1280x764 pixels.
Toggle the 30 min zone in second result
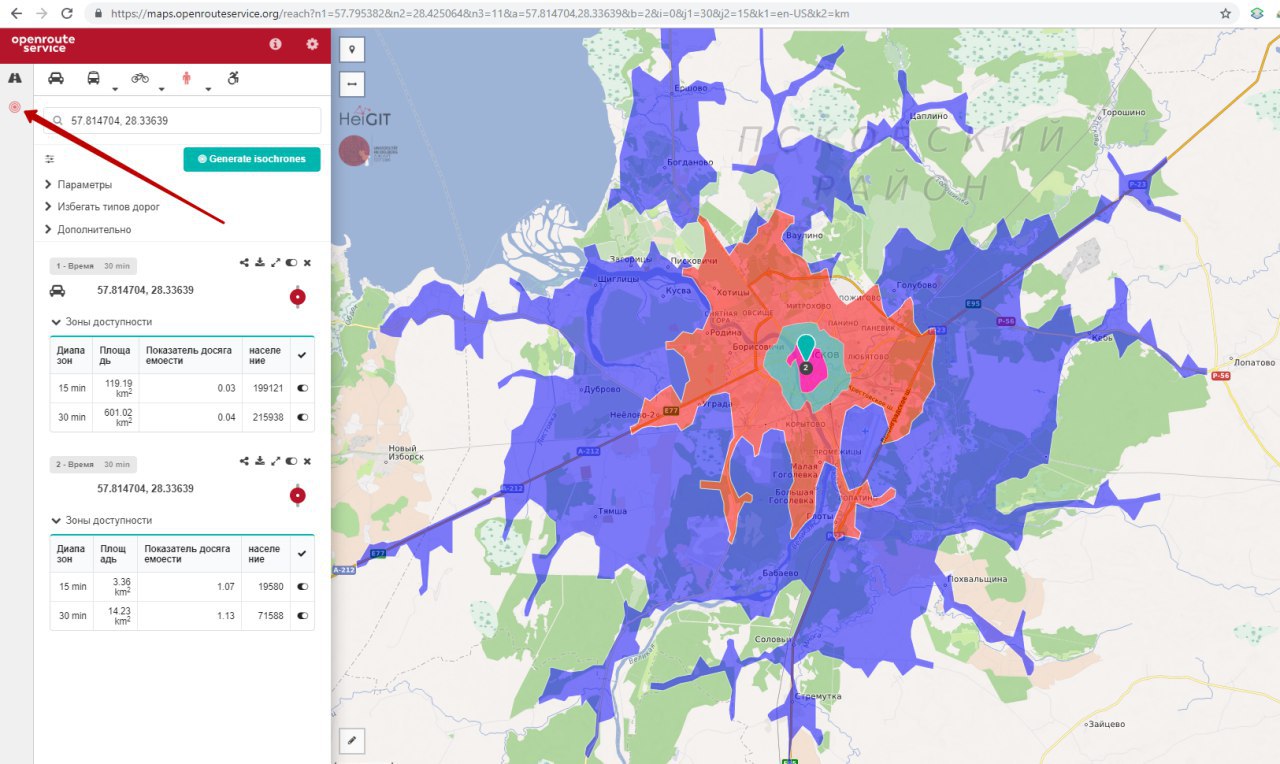[302, 616]
